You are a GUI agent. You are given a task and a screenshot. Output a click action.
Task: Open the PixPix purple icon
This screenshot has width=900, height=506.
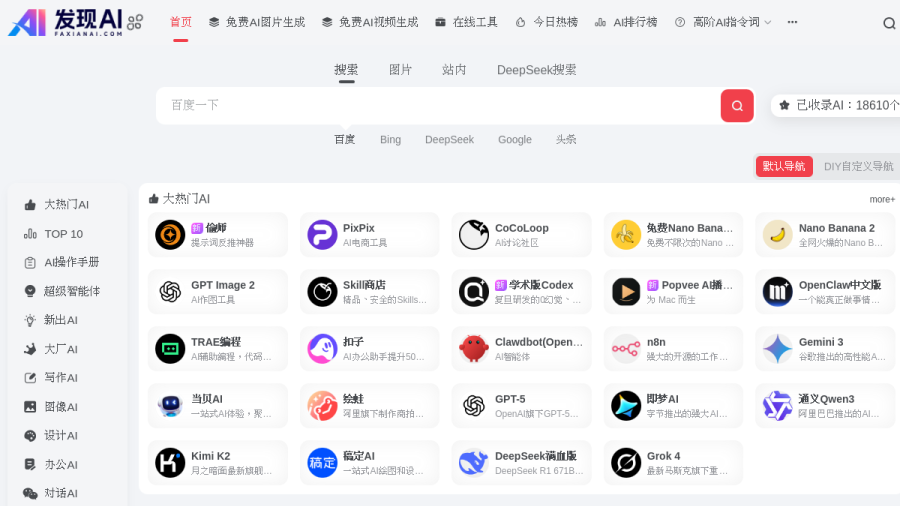coord(322,234)
